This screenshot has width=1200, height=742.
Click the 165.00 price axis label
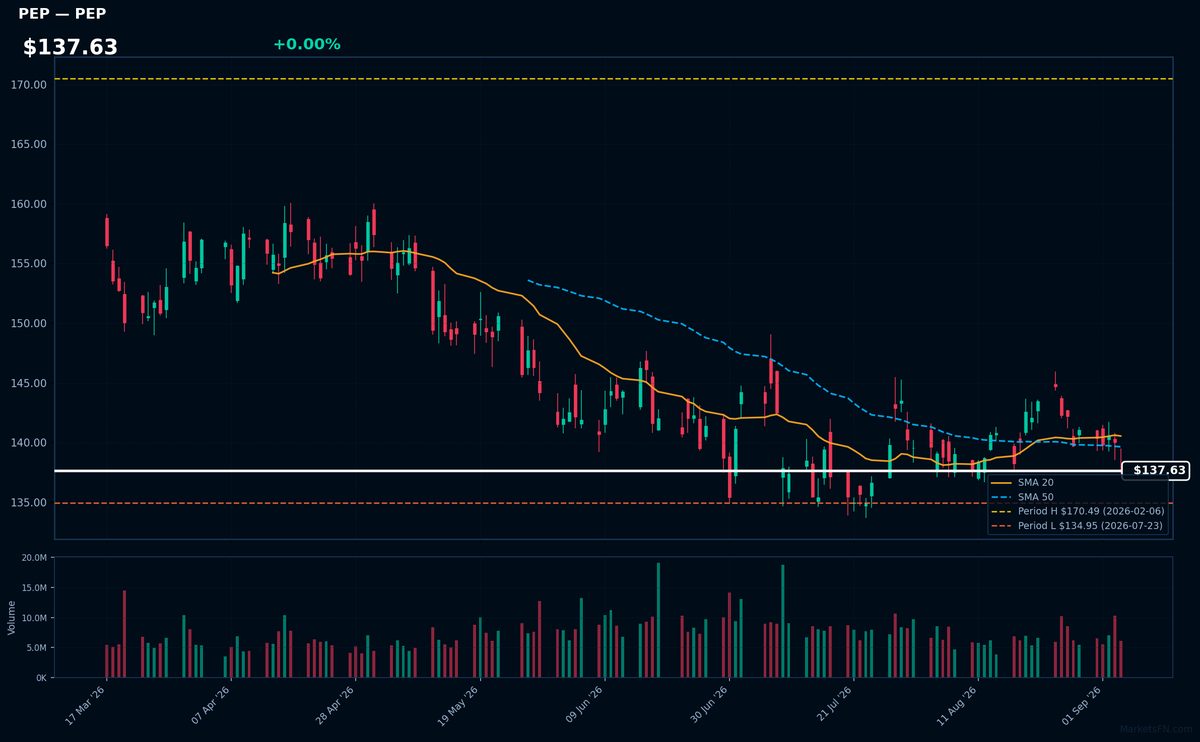[30, 144]
